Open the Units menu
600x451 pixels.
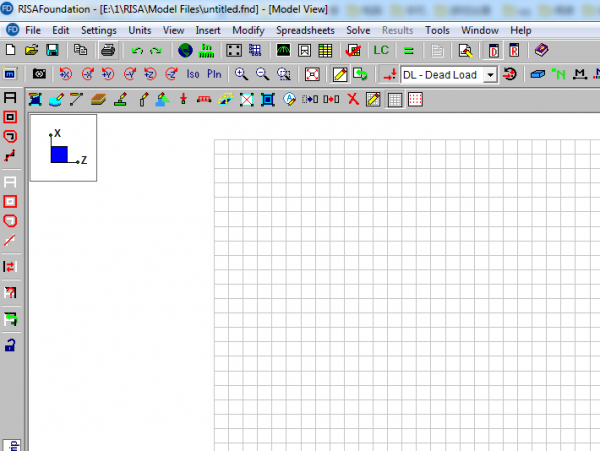coord(140,30)
